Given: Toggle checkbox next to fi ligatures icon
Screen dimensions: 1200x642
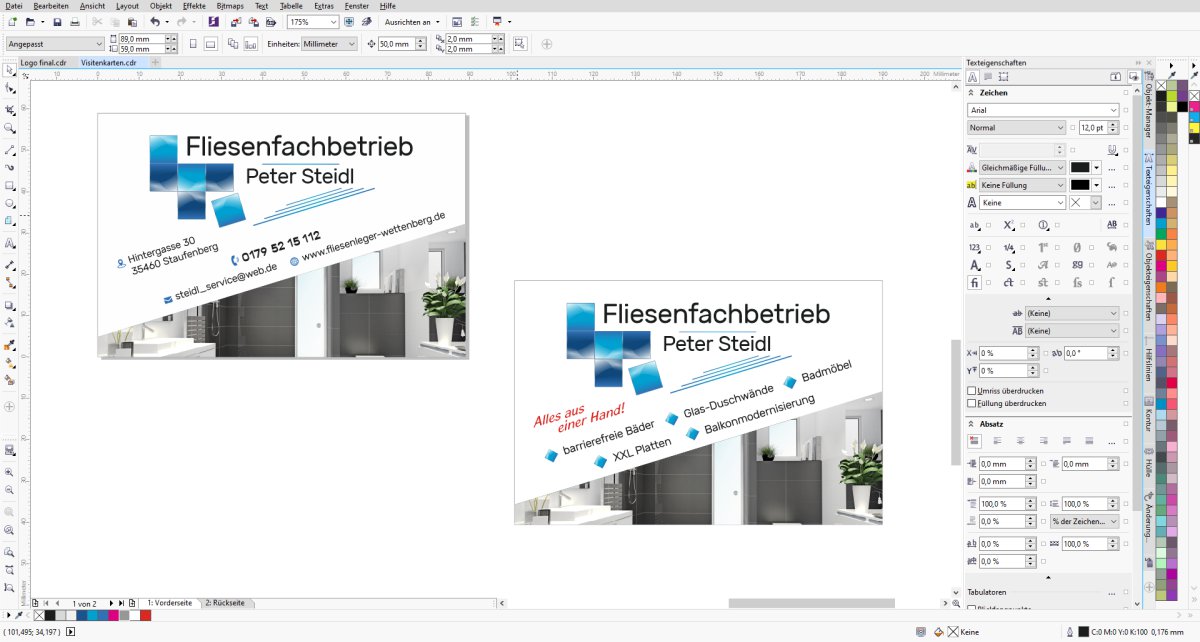Looking at the screenshot, I should click(x=989, y=283).
